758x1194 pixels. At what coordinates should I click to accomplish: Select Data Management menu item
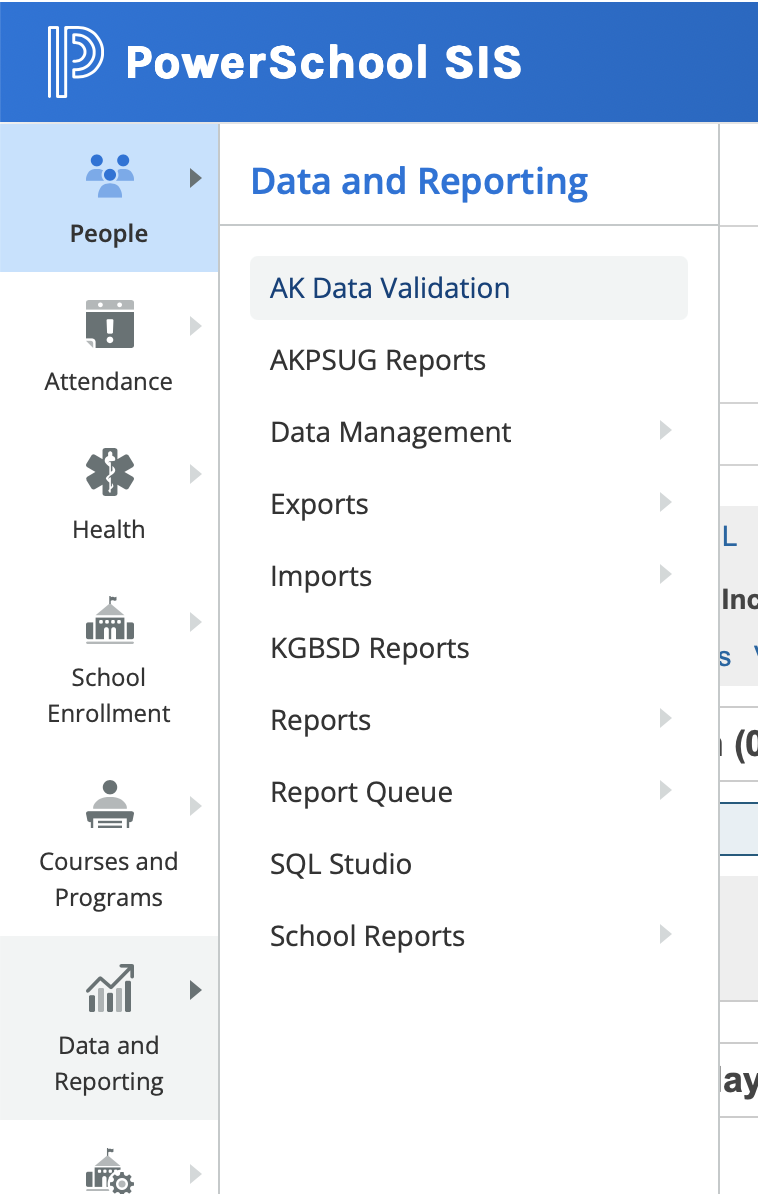click(x=469, y=432)
